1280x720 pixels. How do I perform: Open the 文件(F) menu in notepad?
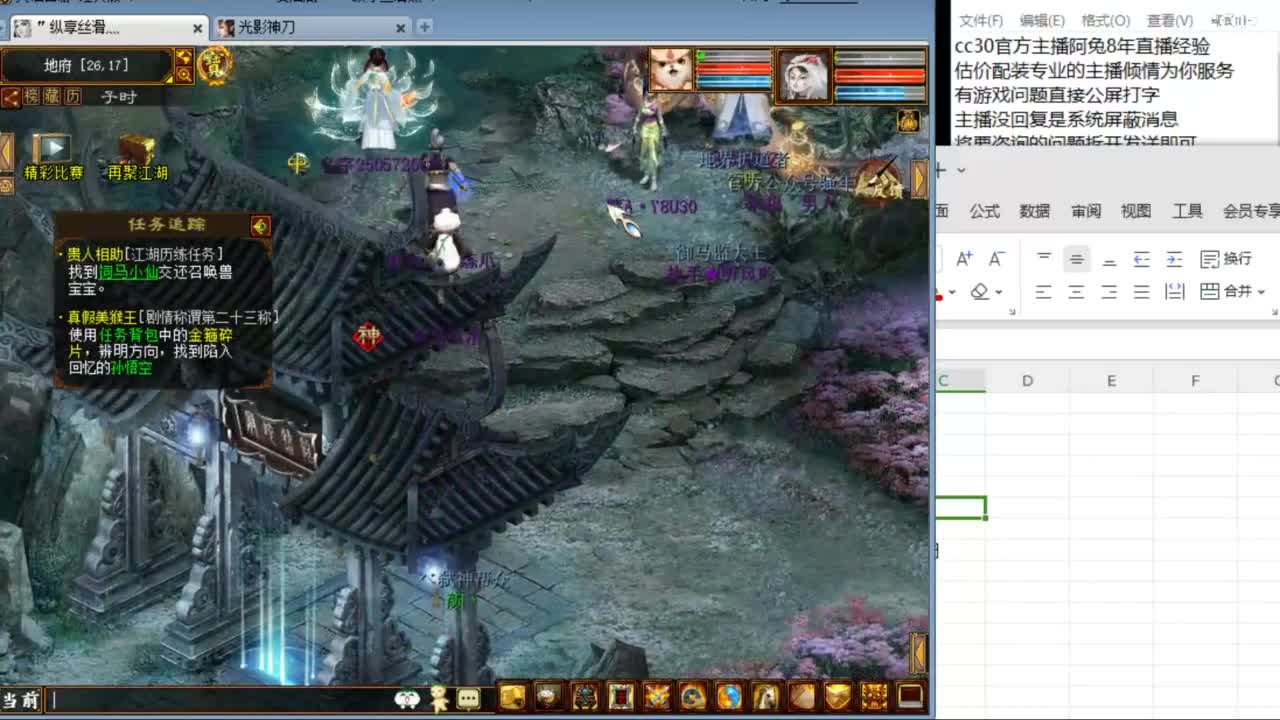coord(981,20)
